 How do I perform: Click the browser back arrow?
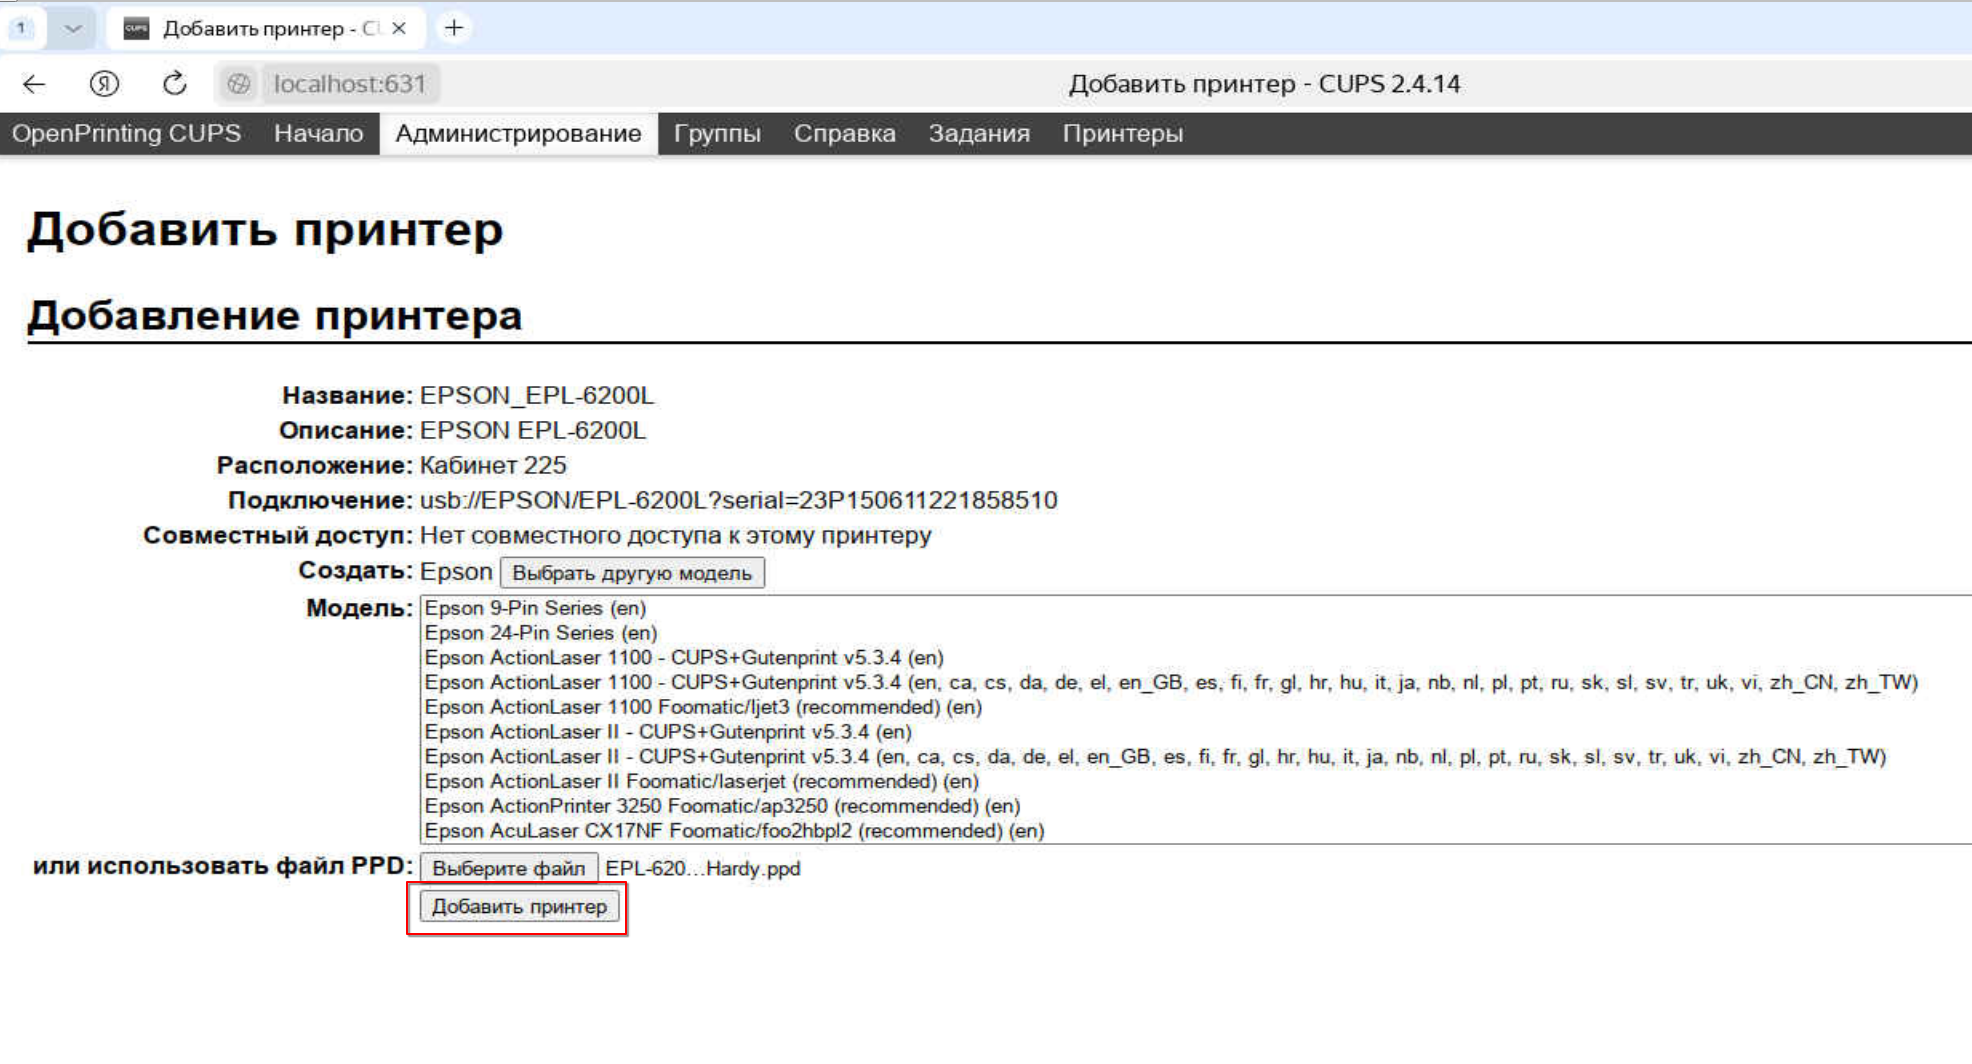34,84
